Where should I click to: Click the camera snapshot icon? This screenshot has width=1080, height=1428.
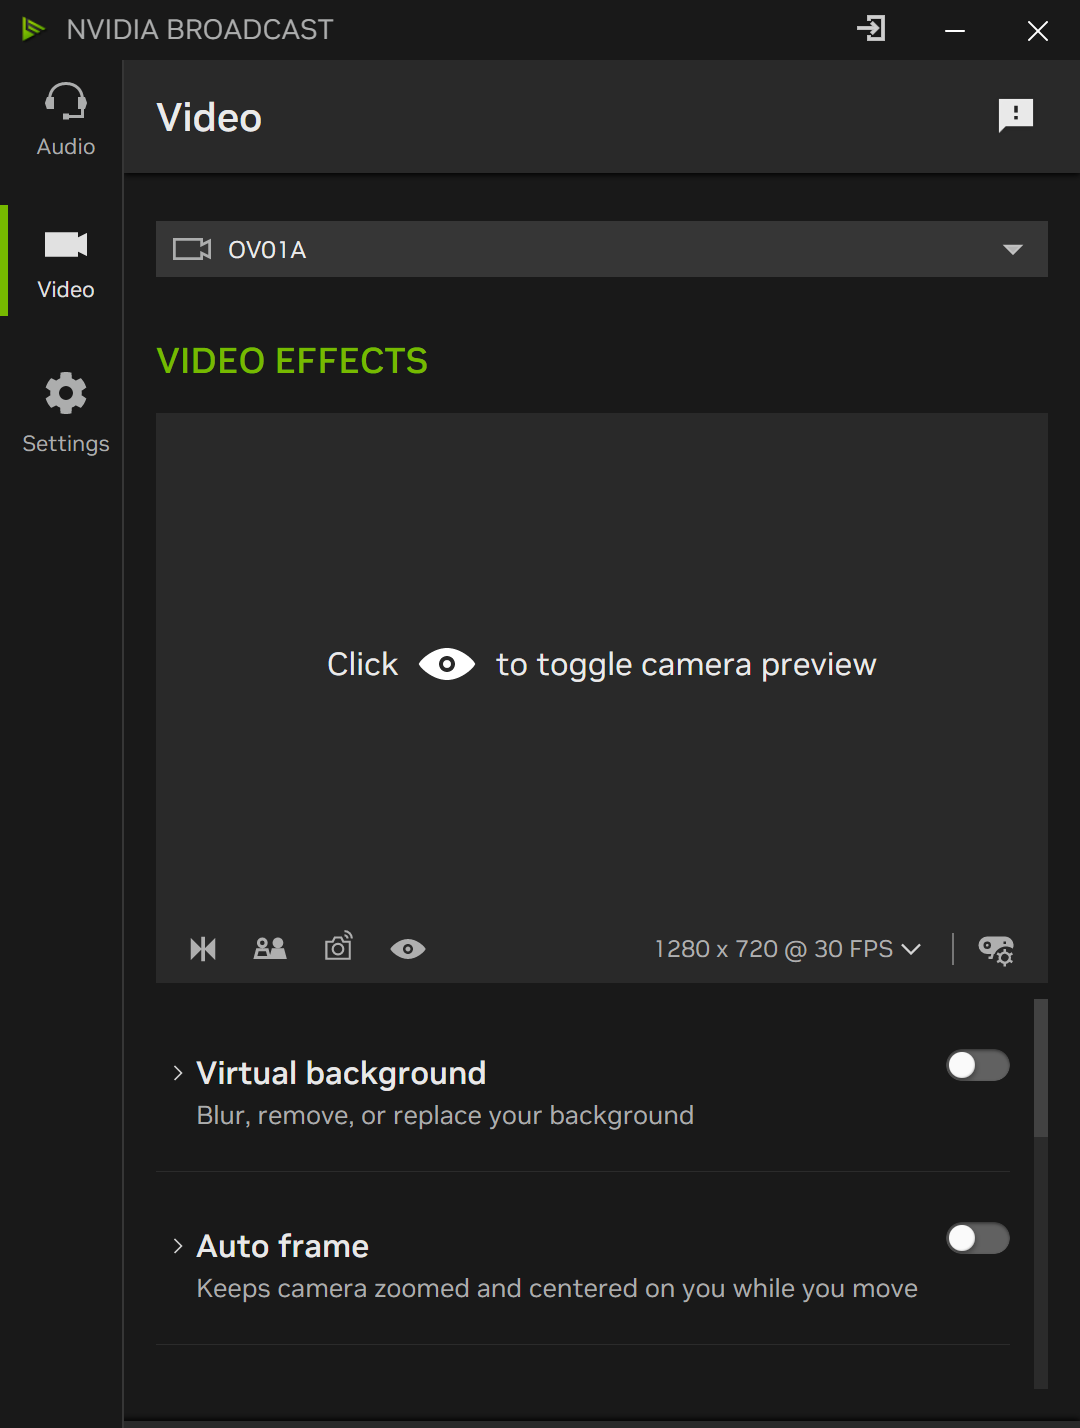(339, 947)
